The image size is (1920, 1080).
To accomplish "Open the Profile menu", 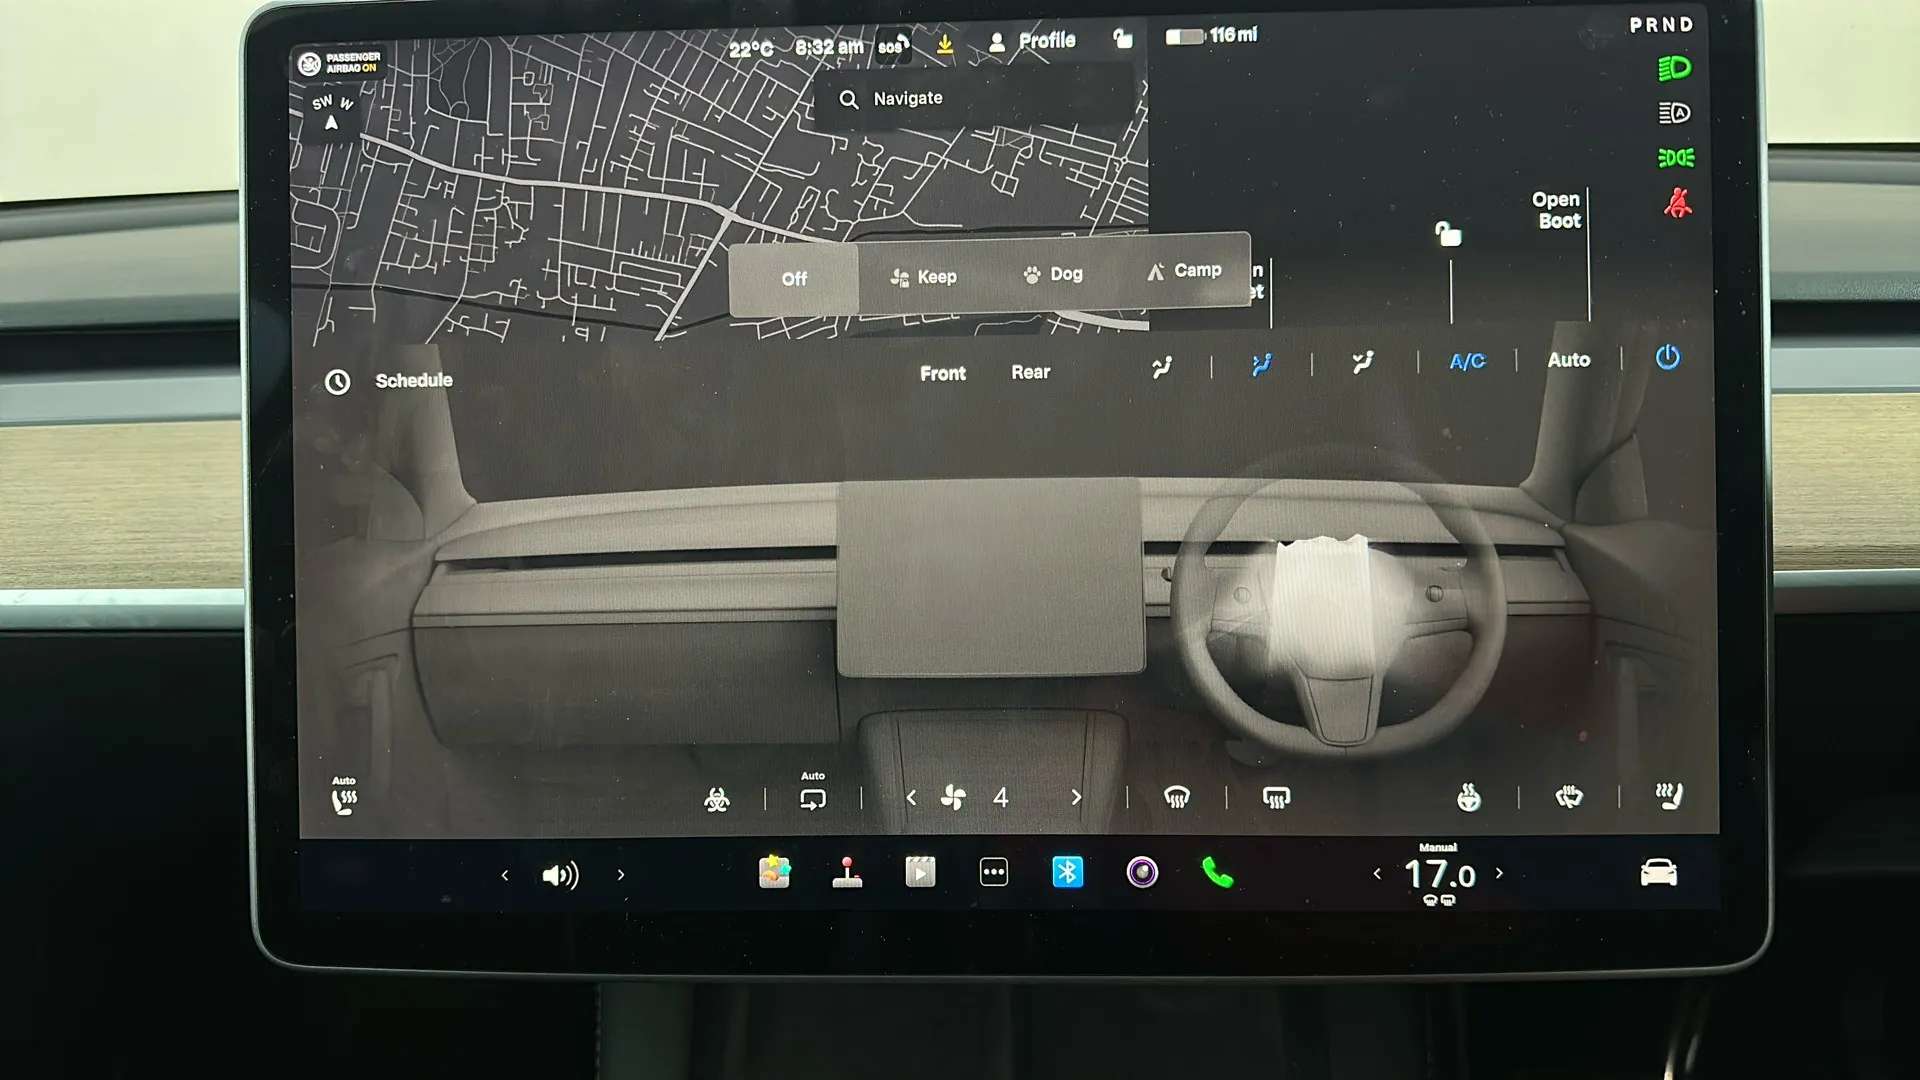I will tap(1032, 41).
